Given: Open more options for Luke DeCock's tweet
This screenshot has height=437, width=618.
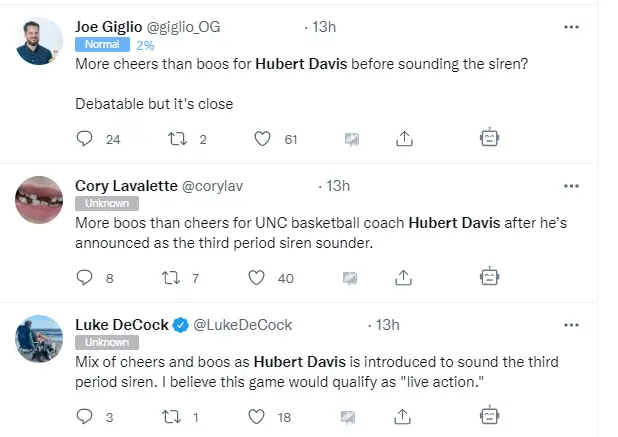Looking at the screenshot, I should pyautogui.click(x=571, y=325).
